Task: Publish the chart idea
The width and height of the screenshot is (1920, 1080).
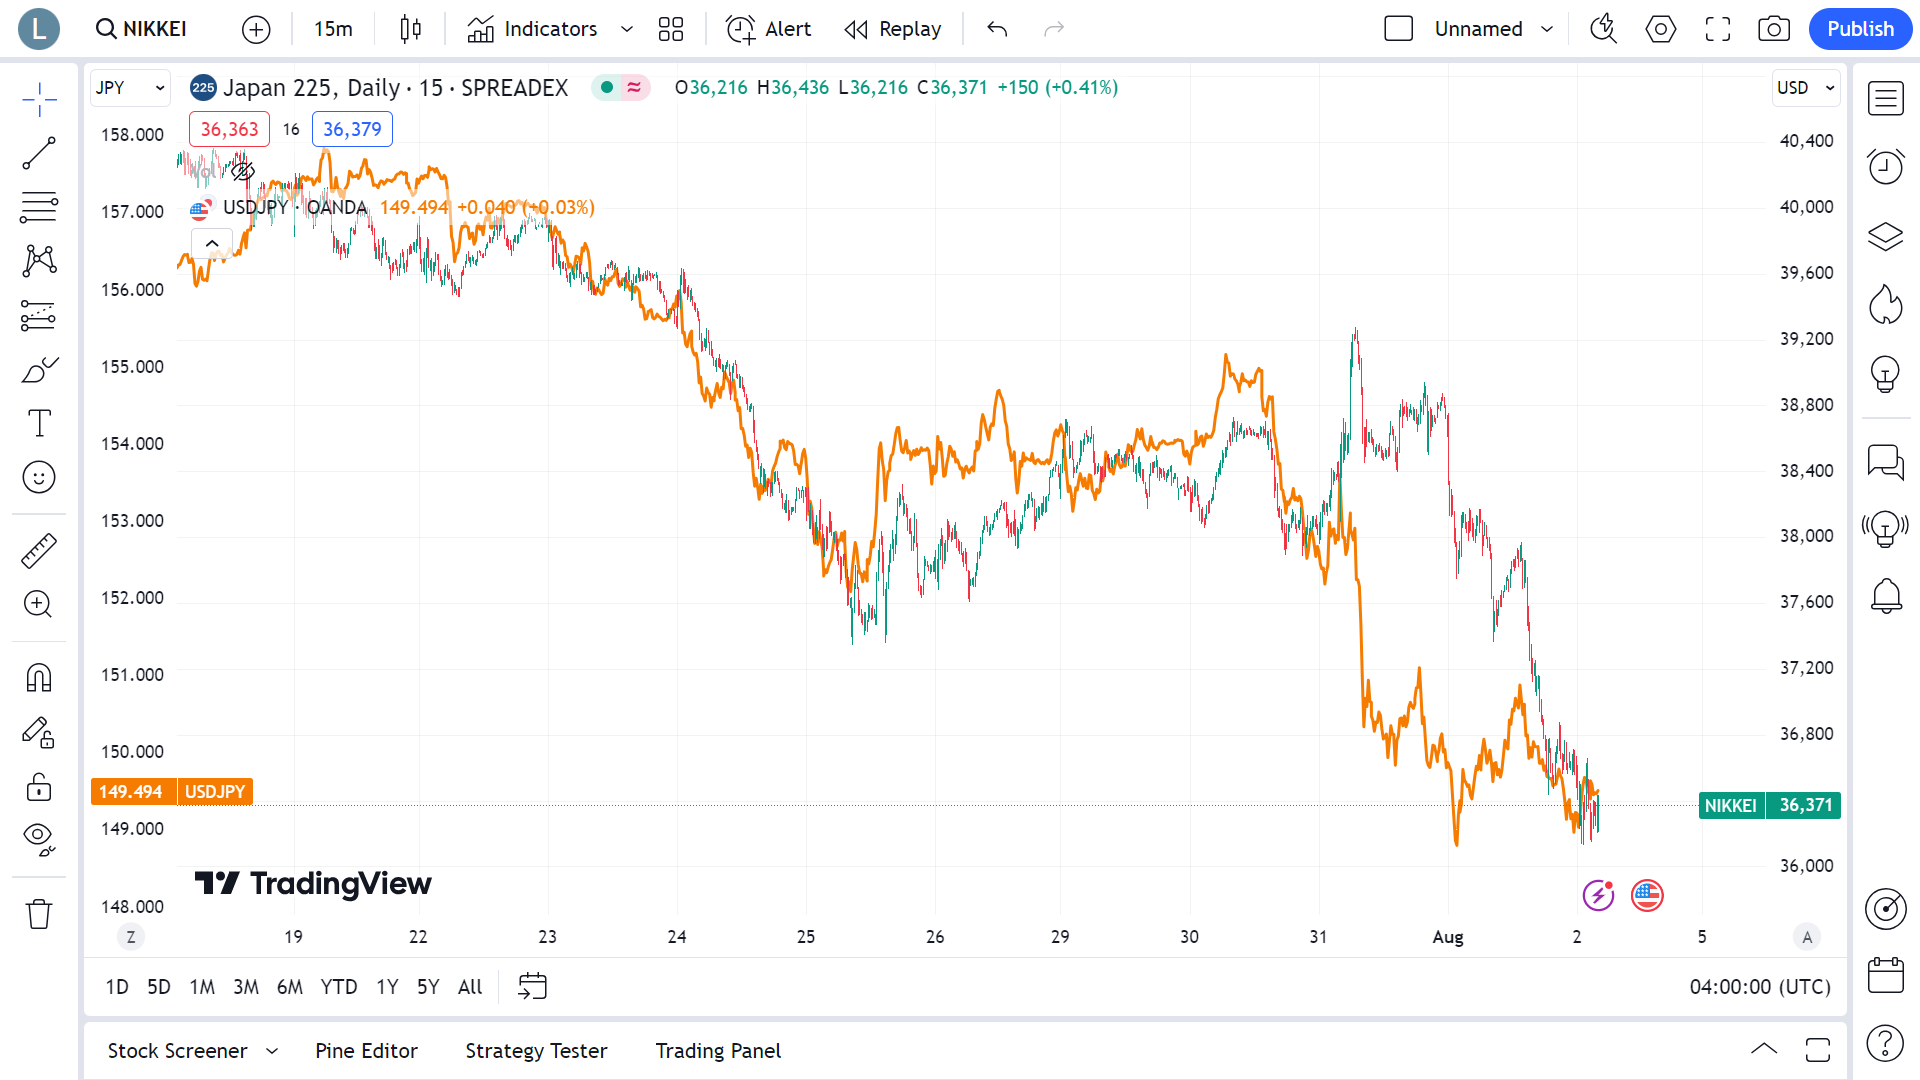Action: coord(1860,29)
